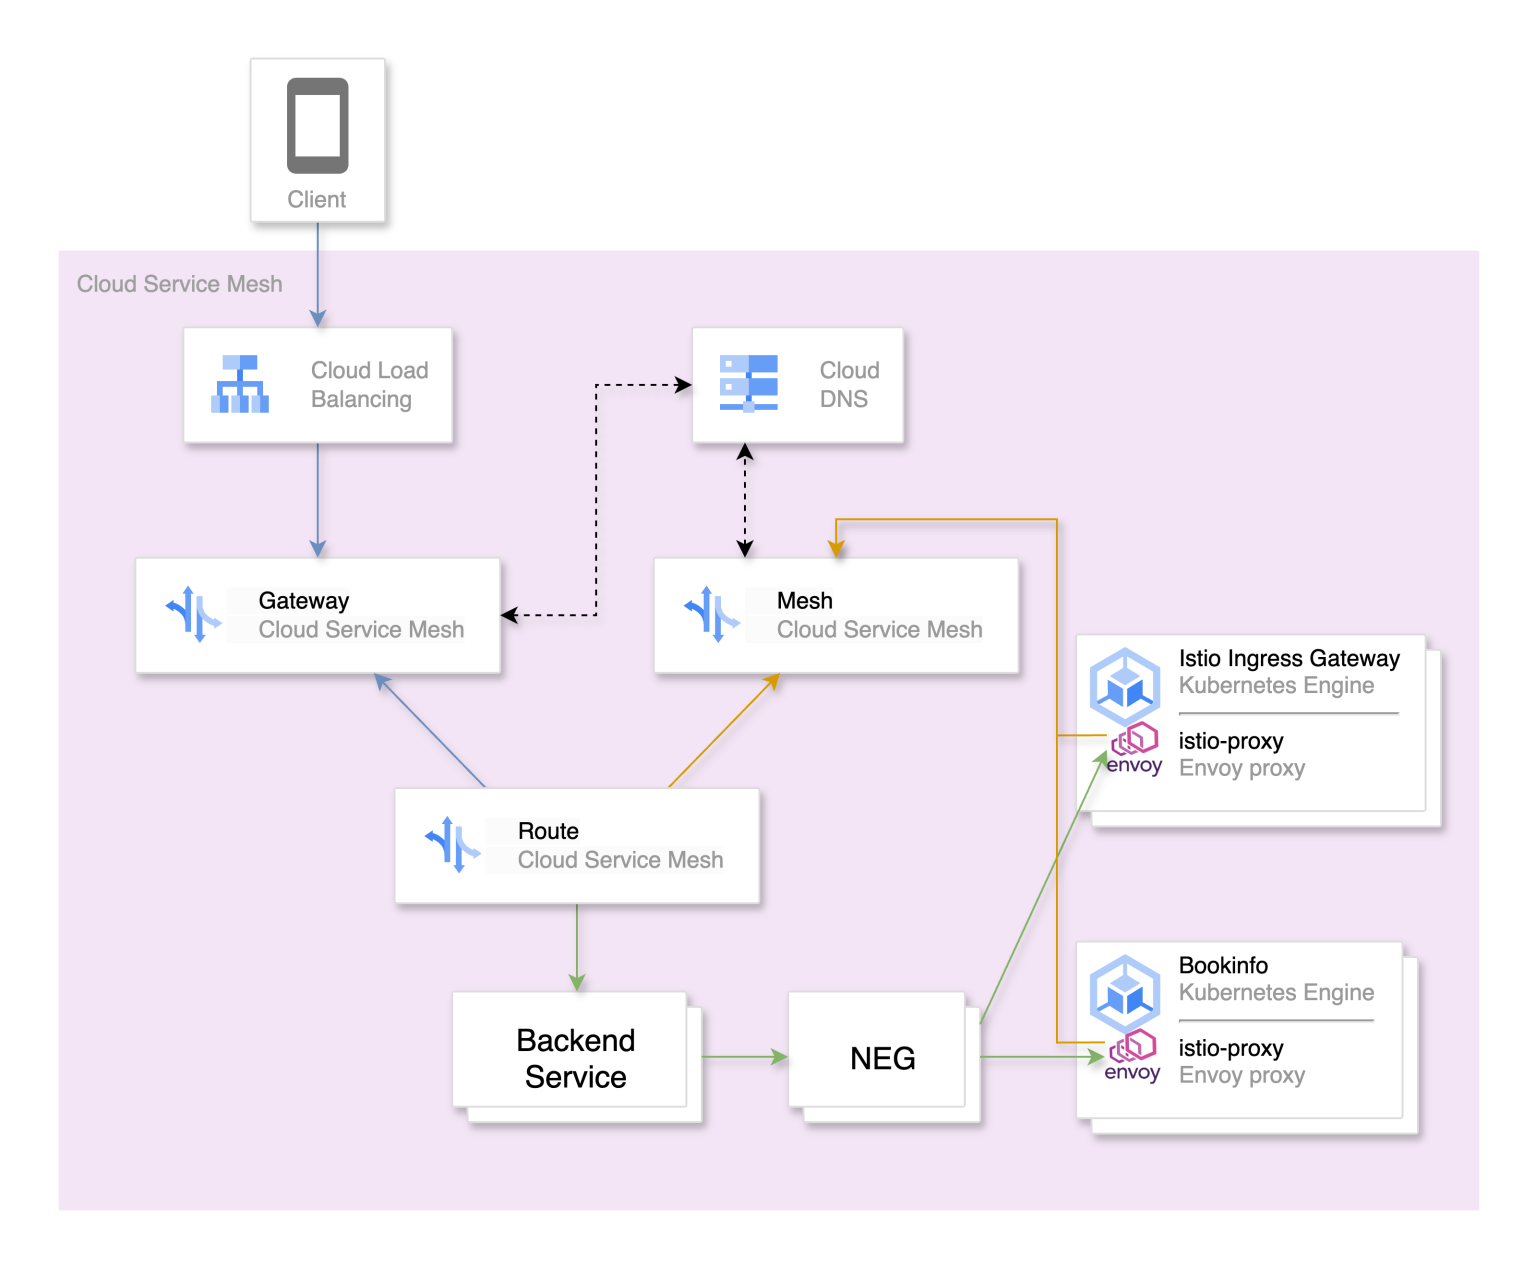The width and height of the screenshot is (1536, 1267).
Task: Open the istio-proxy link under Bookinfo
Action: coord(1231,1048)
